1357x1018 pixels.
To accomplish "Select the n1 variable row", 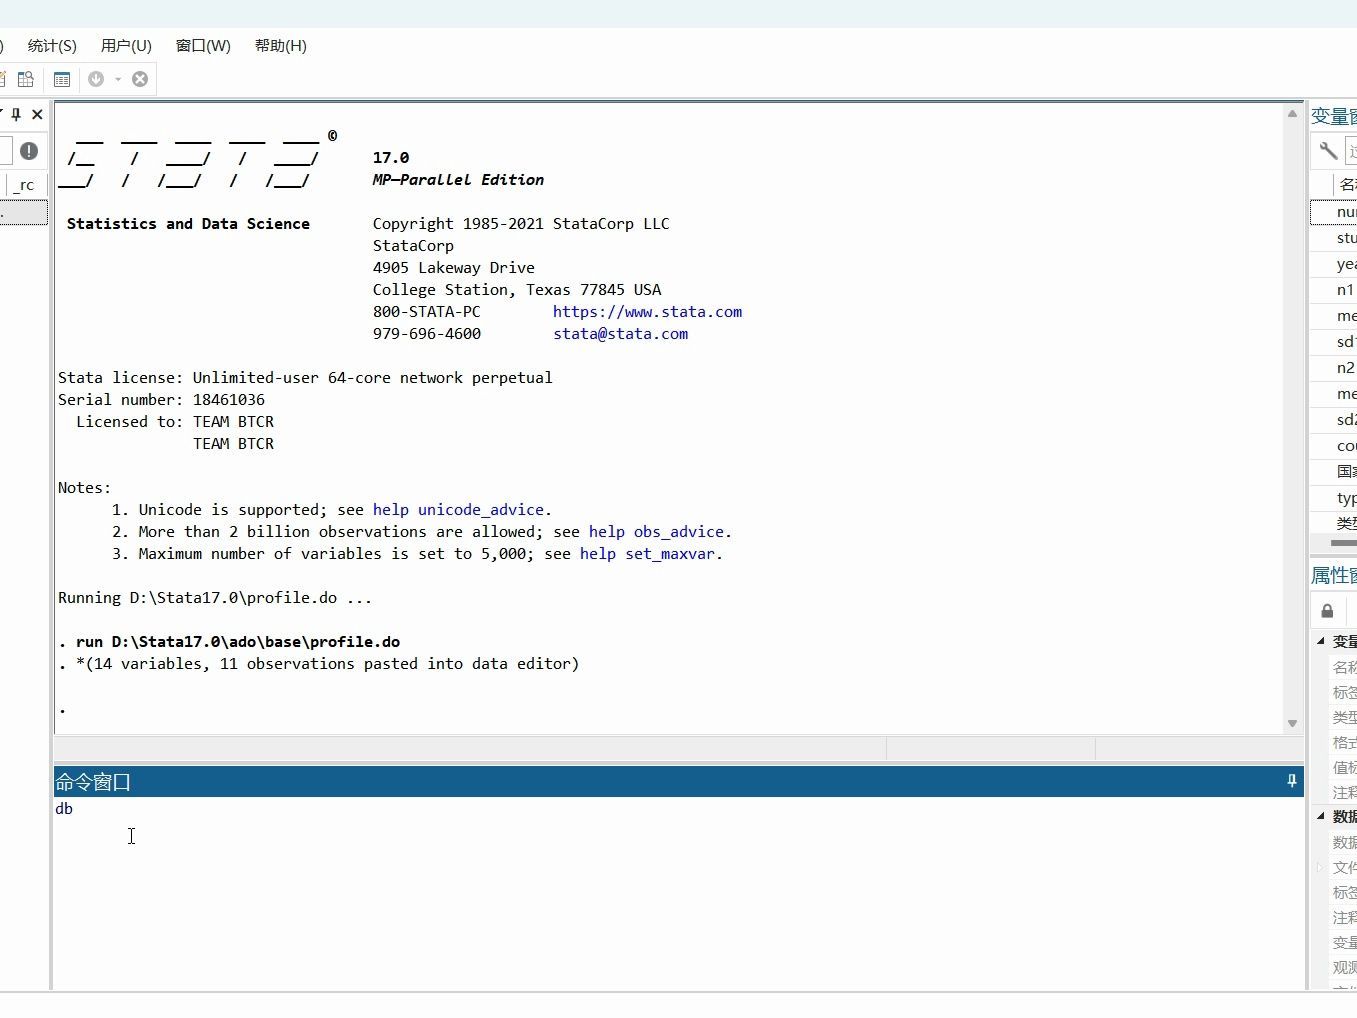I will click(x=1334, y=290).
